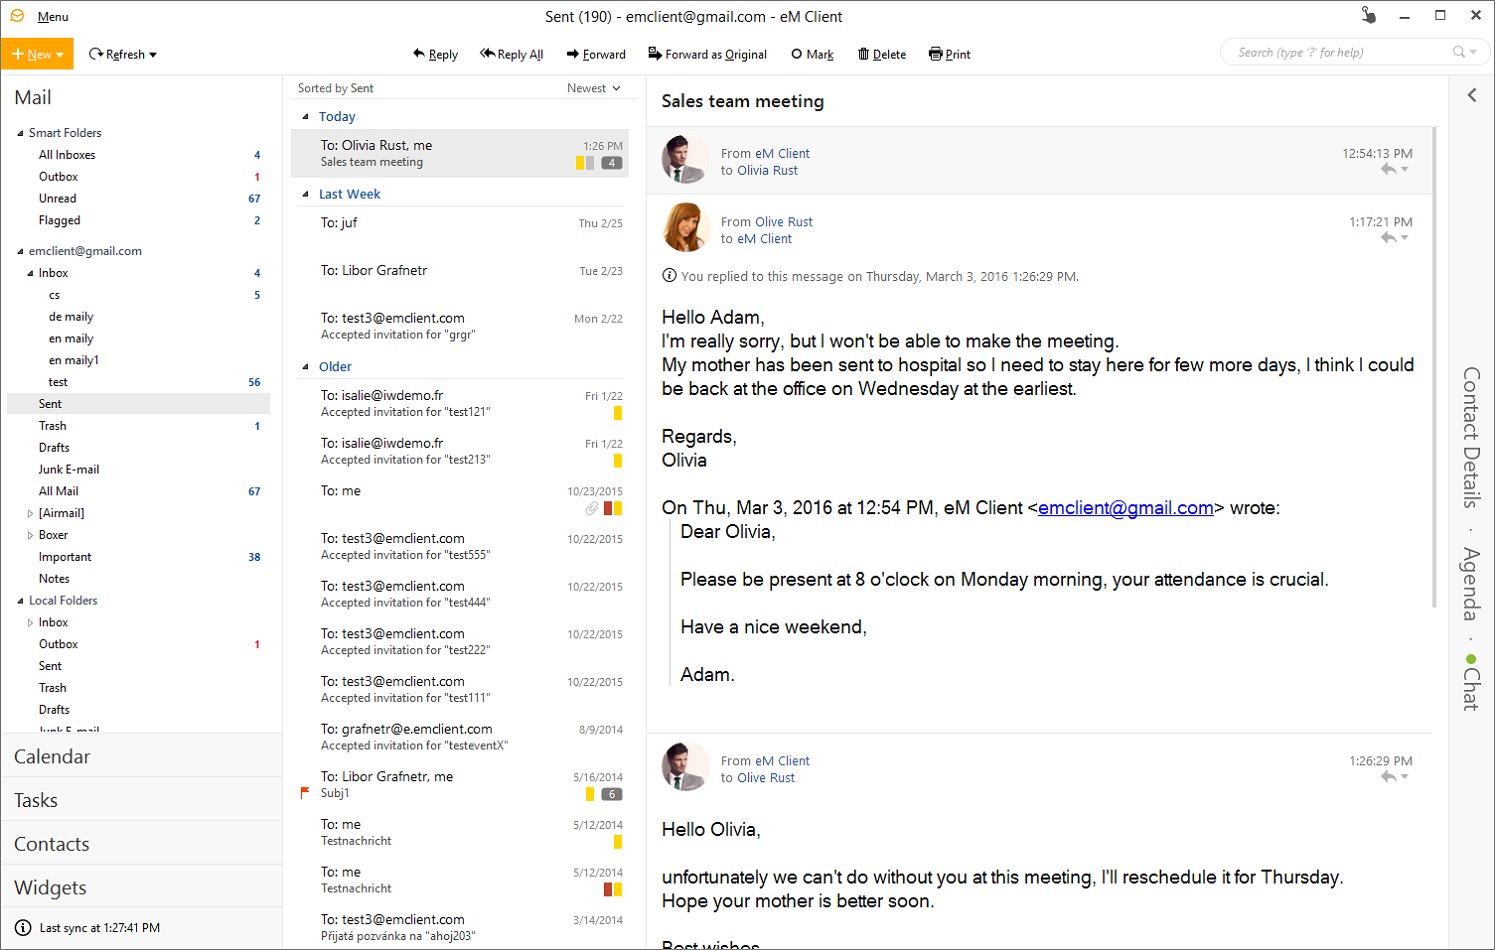Click the reply arrow icon at 12:54:13 PM
1495x950 pixels.
click(x=1388, y=170)
